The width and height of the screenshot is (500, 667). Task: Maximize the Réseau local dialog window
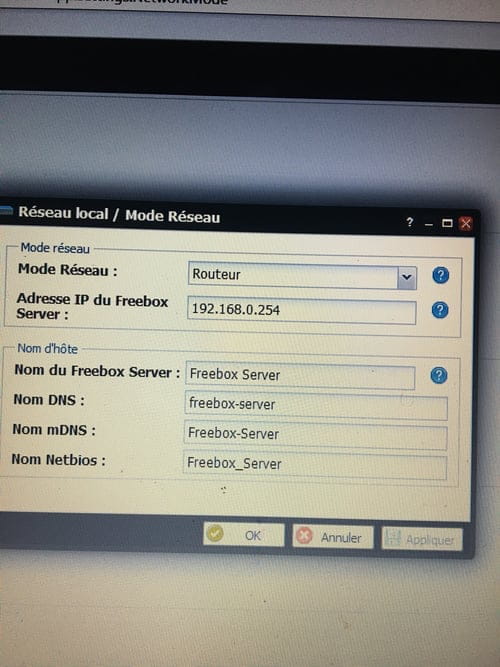pyautogui.click(x=447, y=223)
